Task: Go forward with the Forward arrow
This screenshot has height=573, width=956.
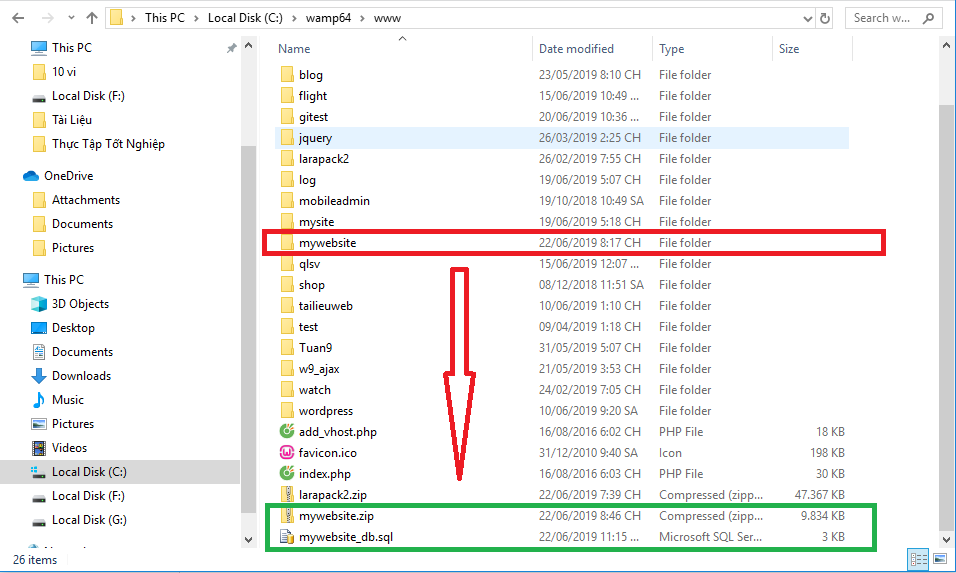Action: 47,18
